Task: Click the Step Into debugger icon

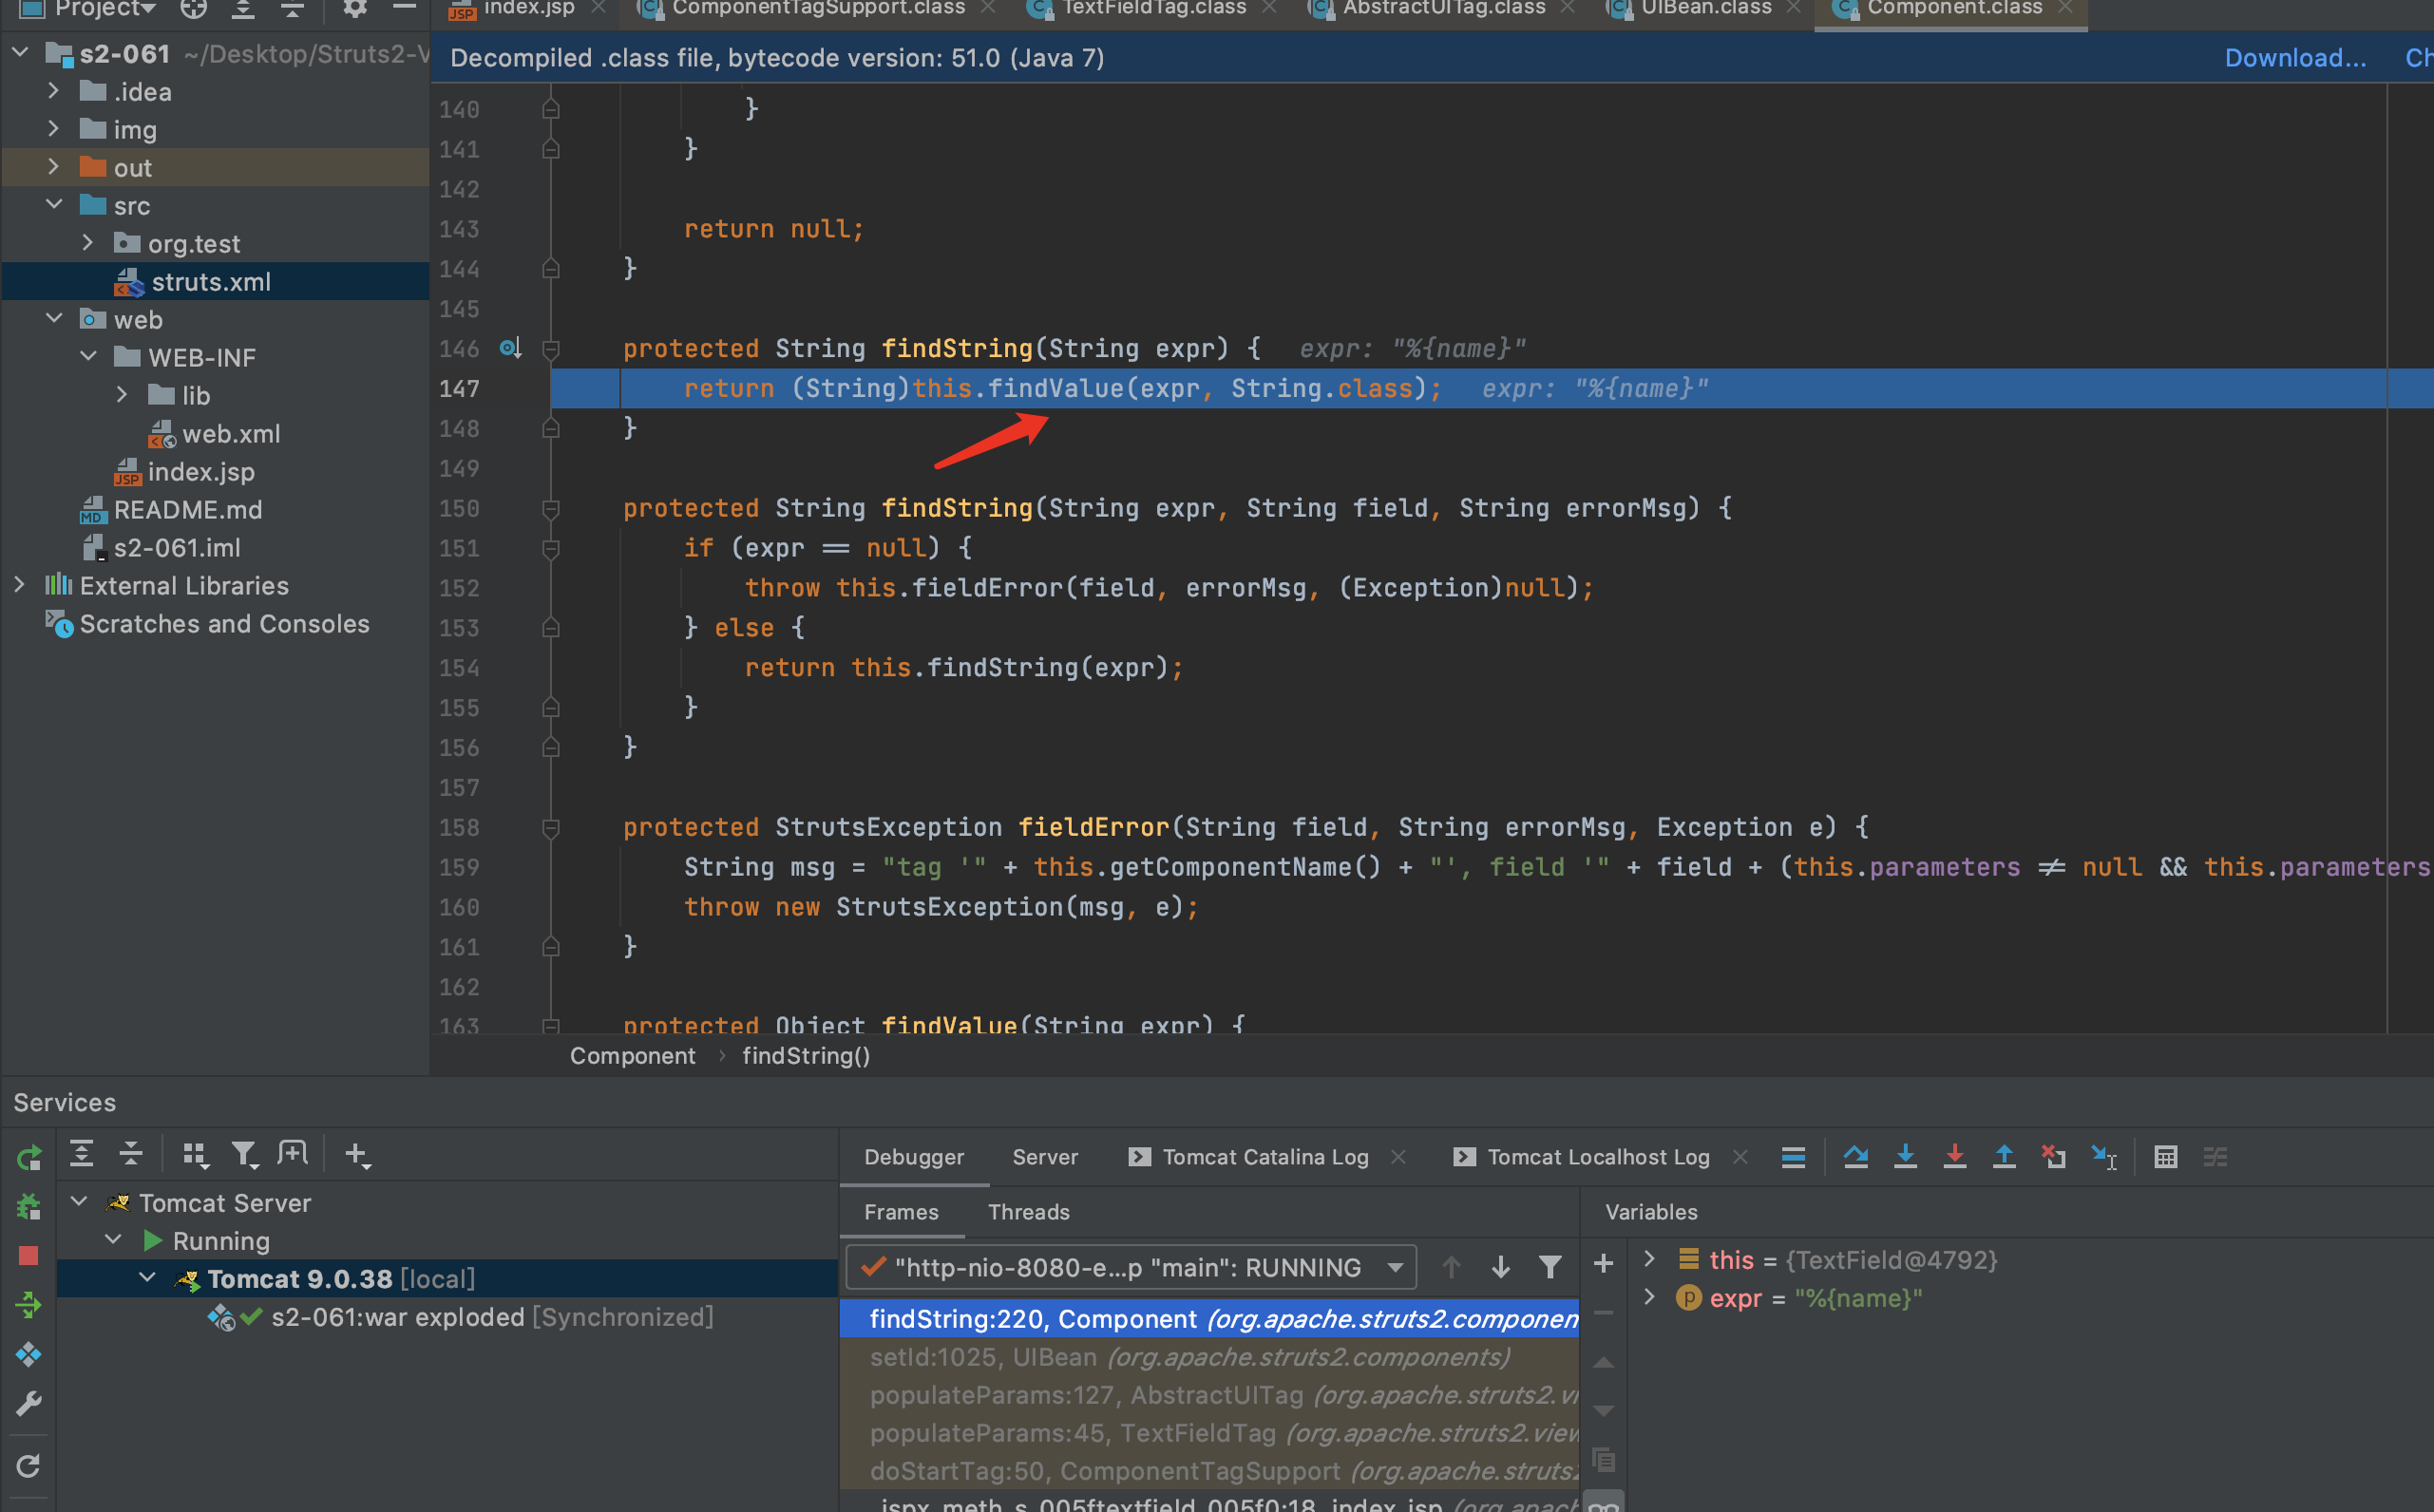Action: tap(1906, 1157)
